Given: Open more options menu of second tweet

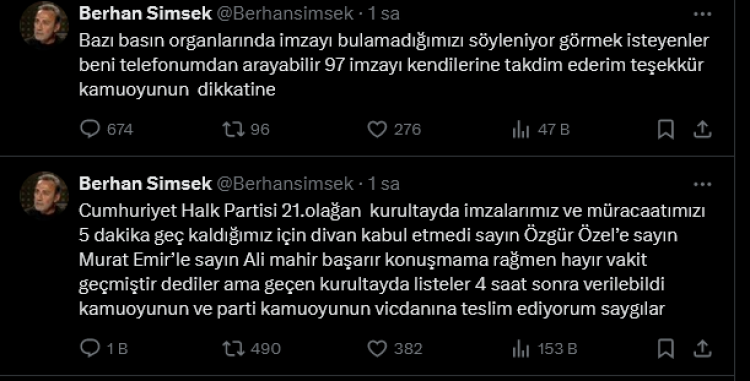Looking at the screenshot, I should tap(702, 184).
